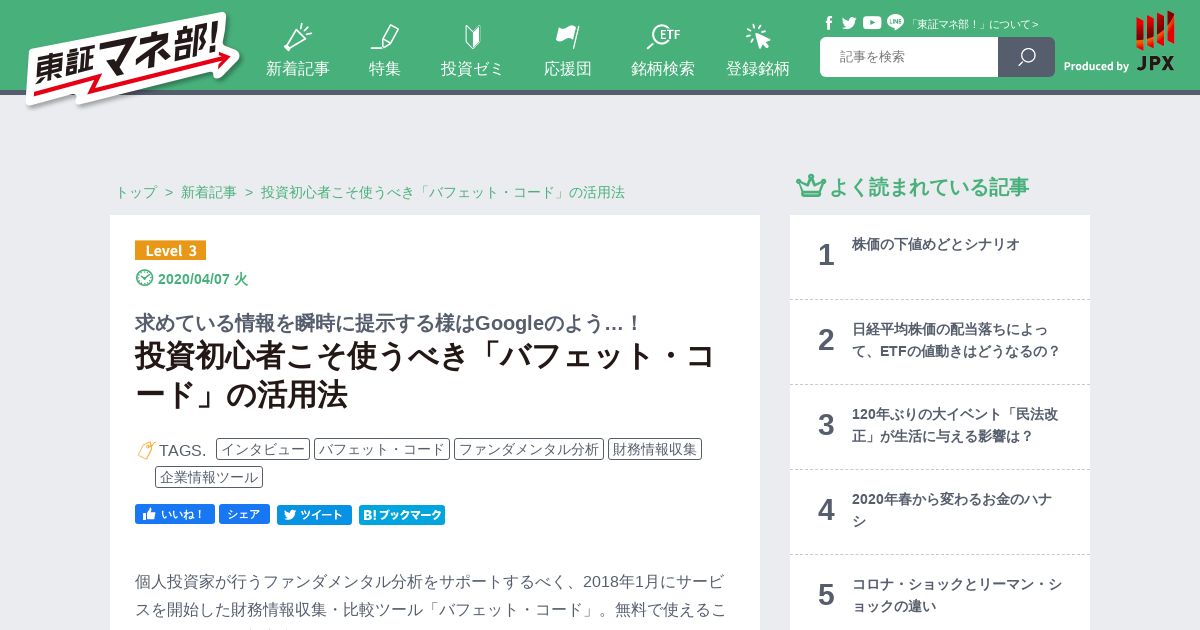Select the ファンダメンタル分析 tag
This screenshot has width=1200, height=630.
[529, 449]
